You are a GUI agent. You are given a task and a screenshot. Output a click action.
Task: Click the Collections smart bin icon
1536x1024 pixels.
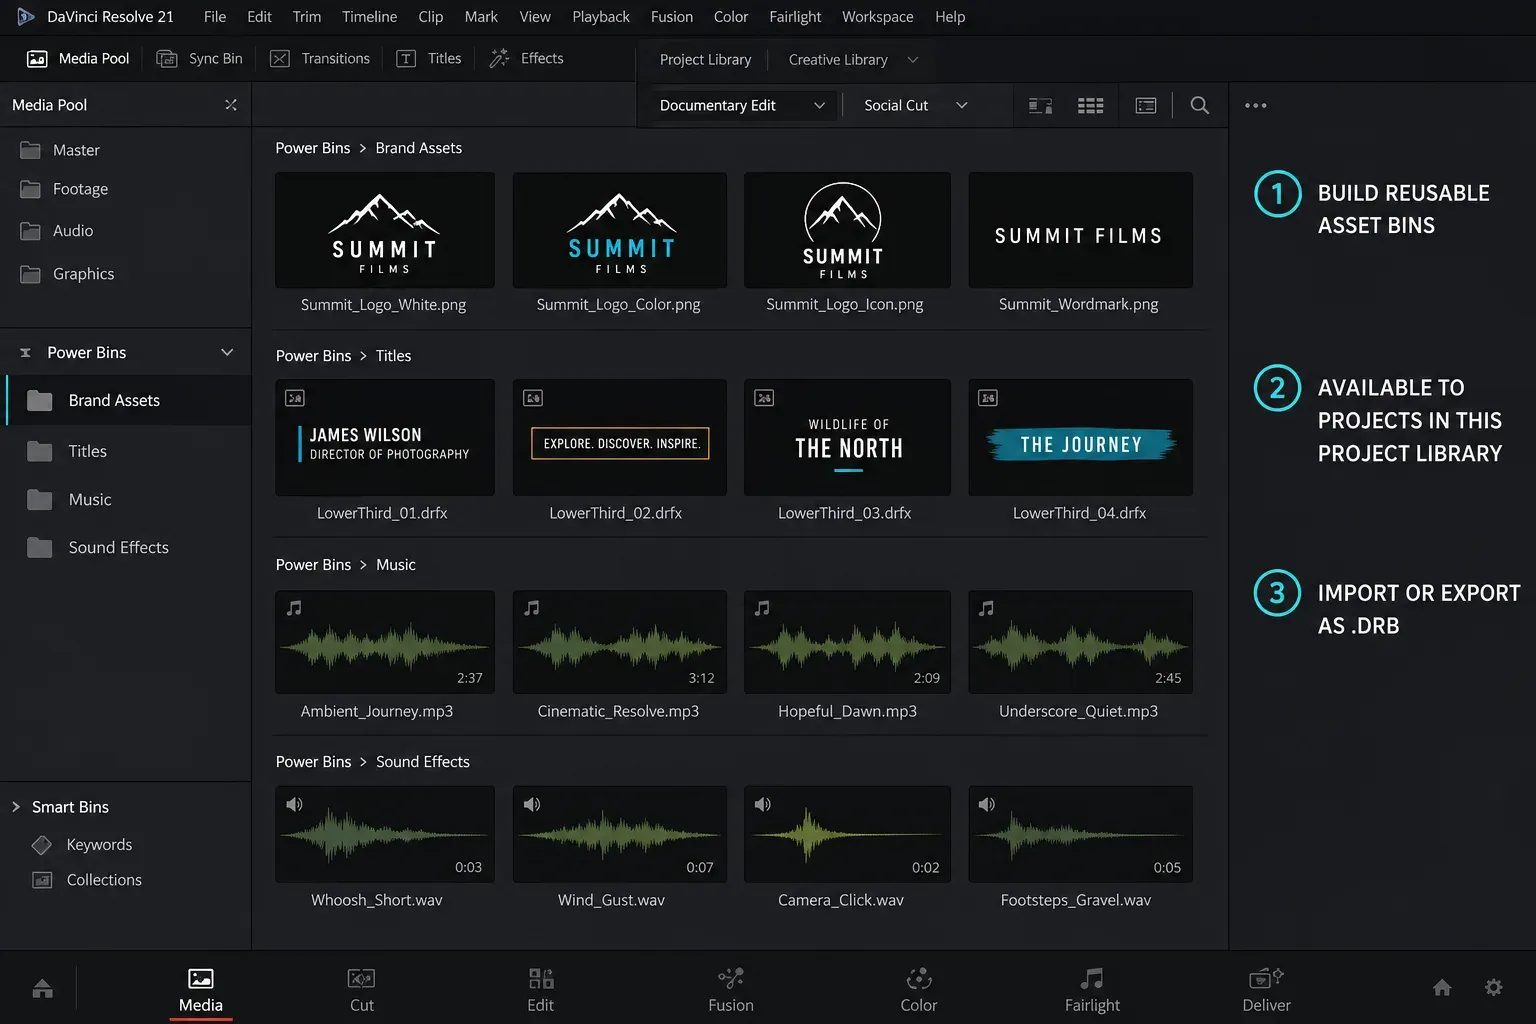pos(42,880)
